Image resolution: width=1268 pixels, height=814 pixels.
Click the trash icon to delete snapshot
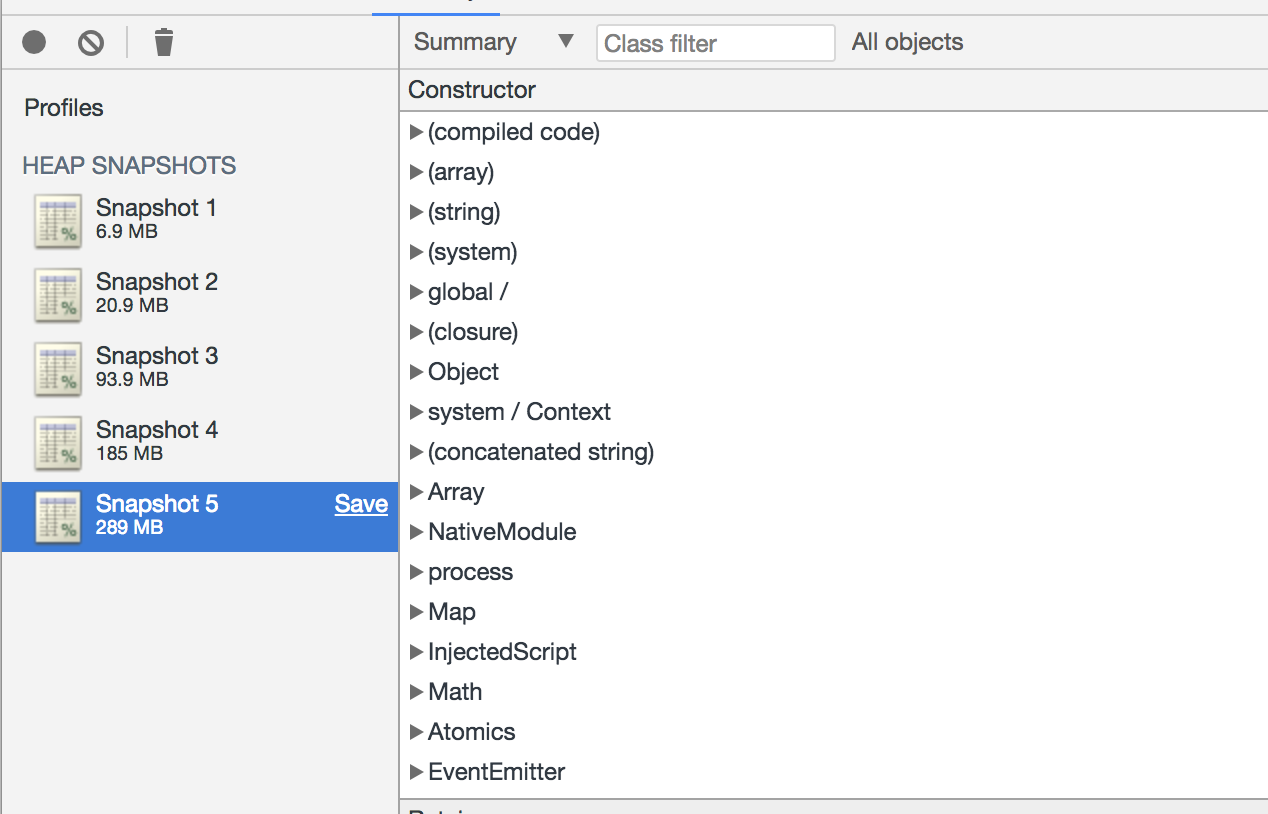pos(163,42)
